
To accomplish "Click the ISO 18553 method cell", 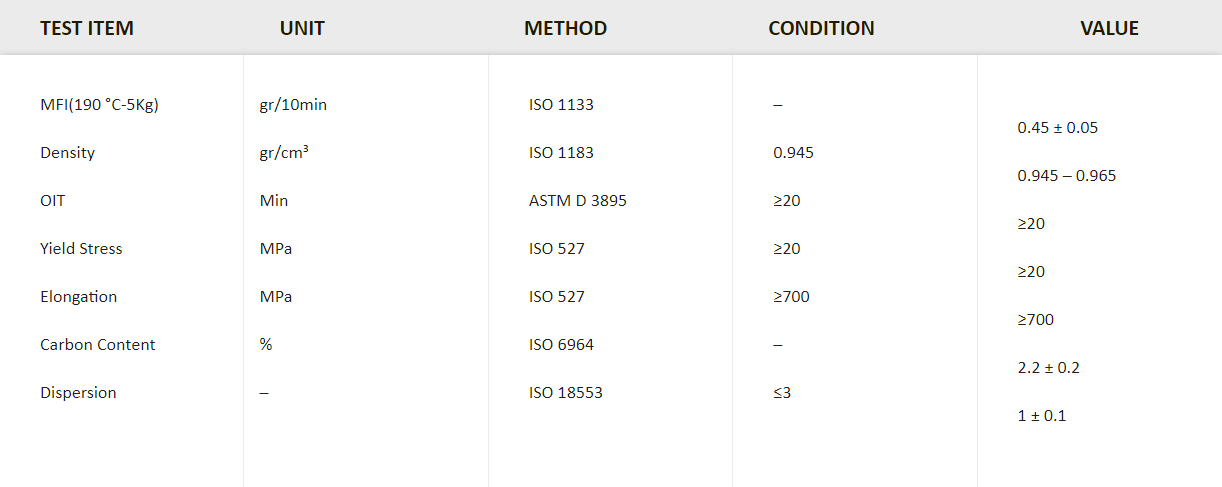I will pyautogui.click(x=566, y=393).
